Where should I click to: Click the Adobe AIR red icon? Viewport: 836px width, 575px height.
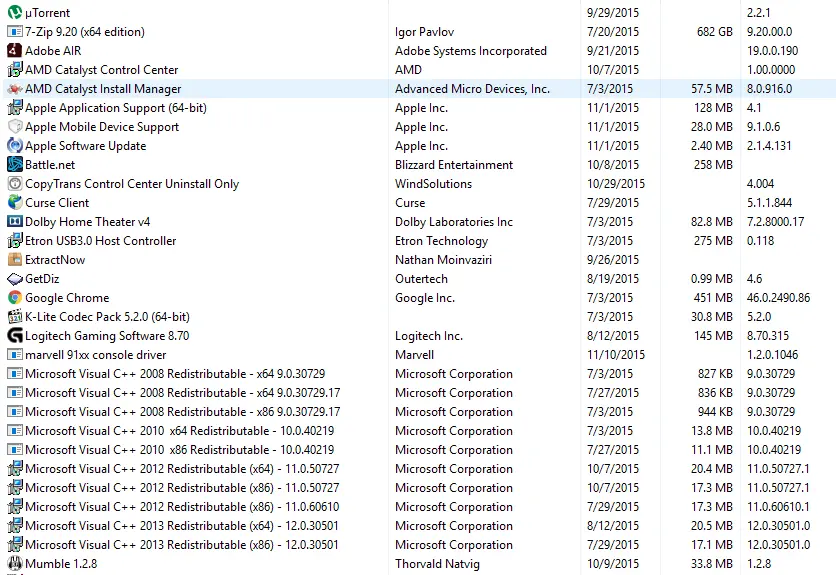[x=15, y=51]
